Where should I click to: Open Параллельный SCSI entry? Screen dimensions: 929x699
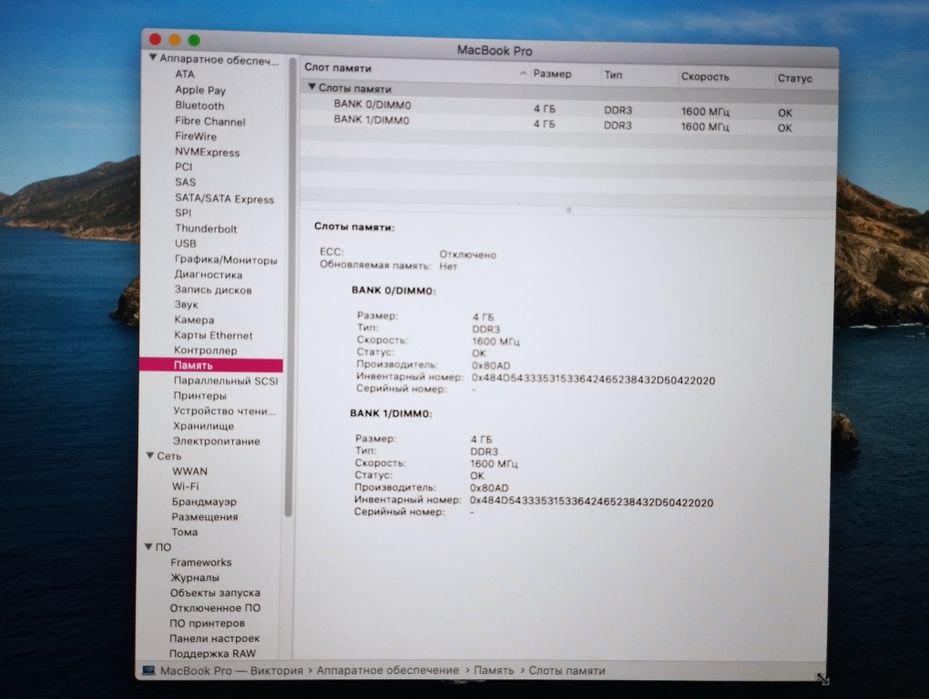(x=225, y=381)
